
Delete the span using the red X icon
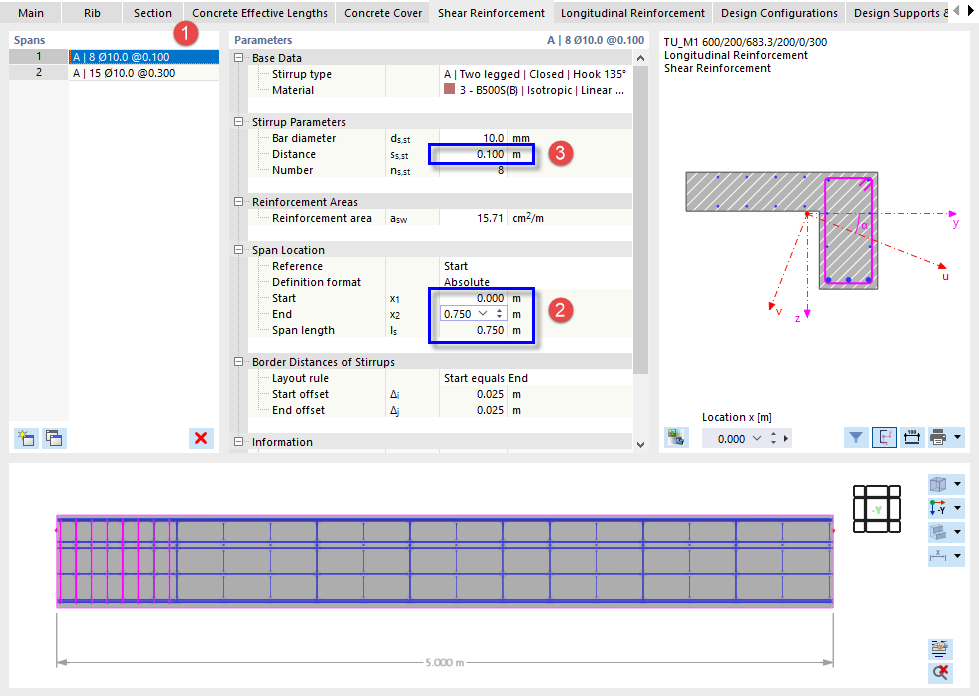[x=201, y=438]
